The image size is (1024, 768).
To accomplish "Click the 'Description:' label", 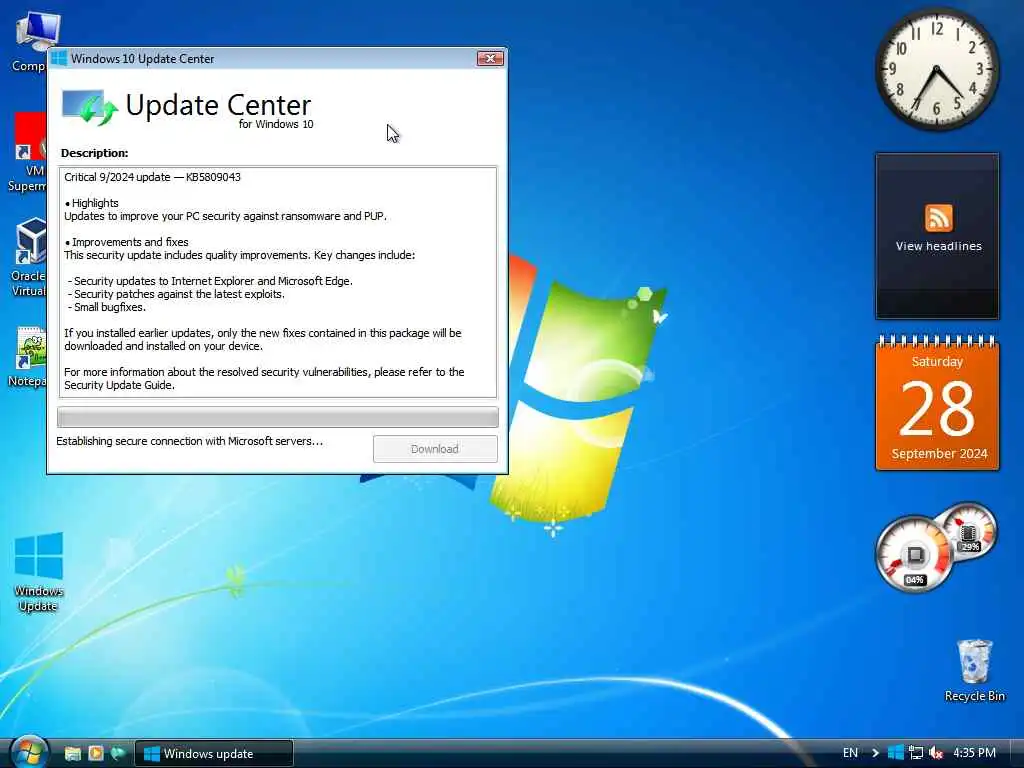I will [95, 153].
